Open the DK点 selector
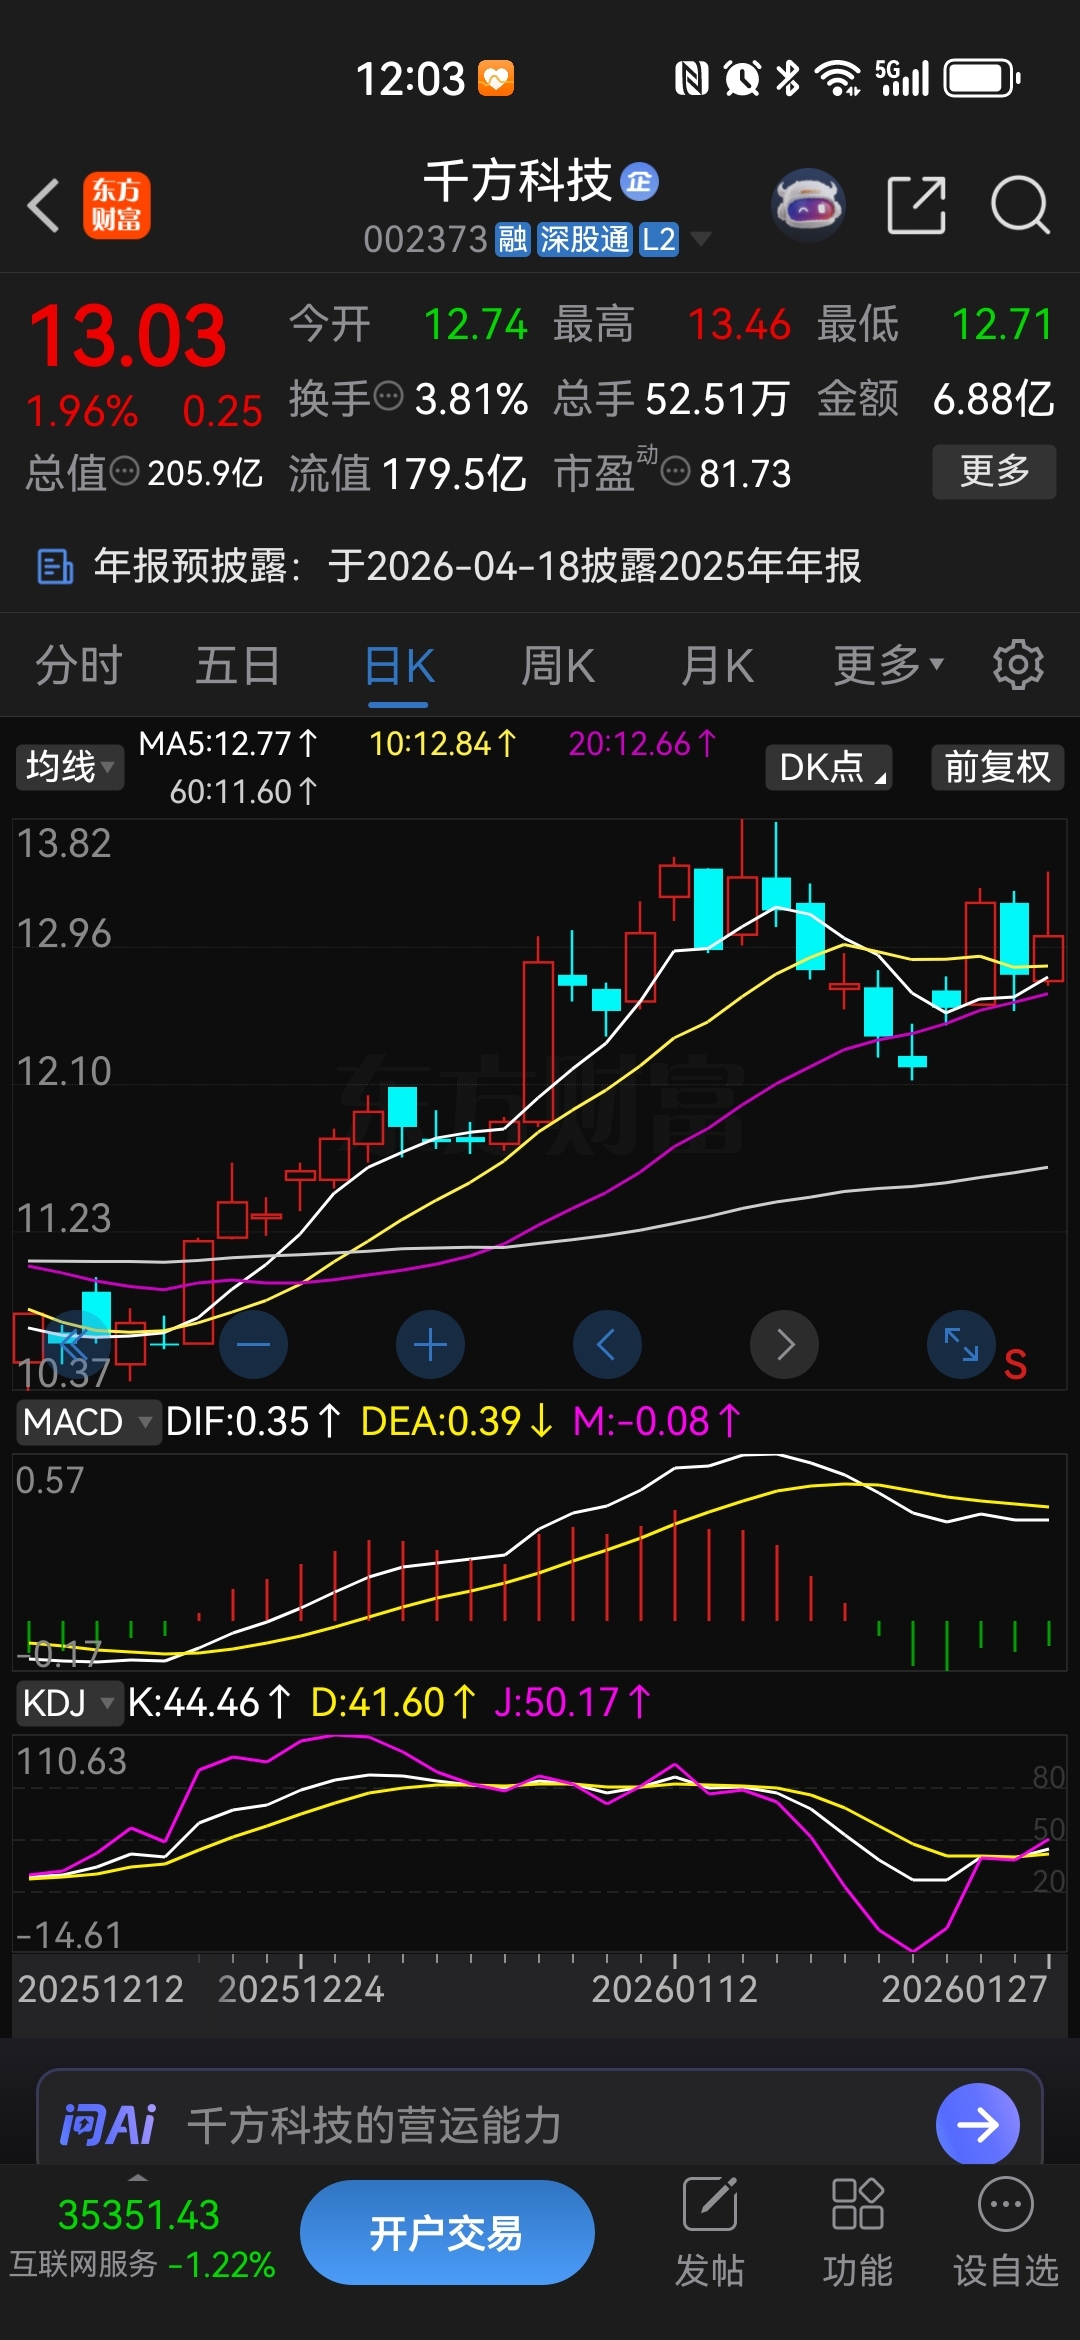The width and height of the screenshot is (1080, 2340). [829, 767]
